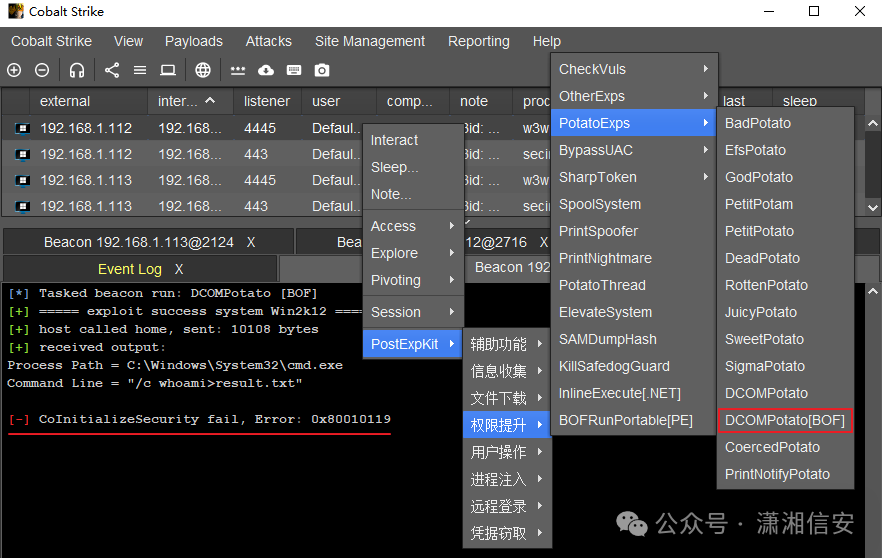882x558 pixels.
Task: Expand the 辅助功能 submenu
Action: (x=507, y=344)
